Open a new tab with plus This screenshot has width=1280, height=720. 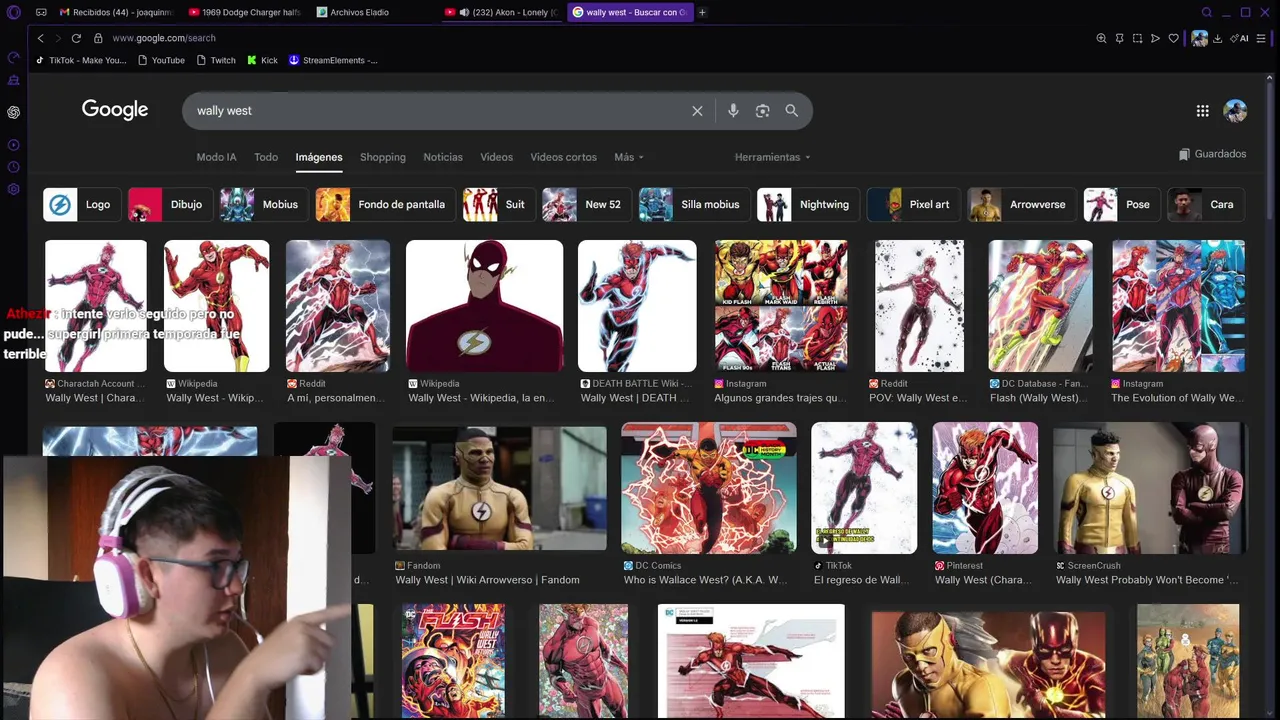[x=702, y=12]
